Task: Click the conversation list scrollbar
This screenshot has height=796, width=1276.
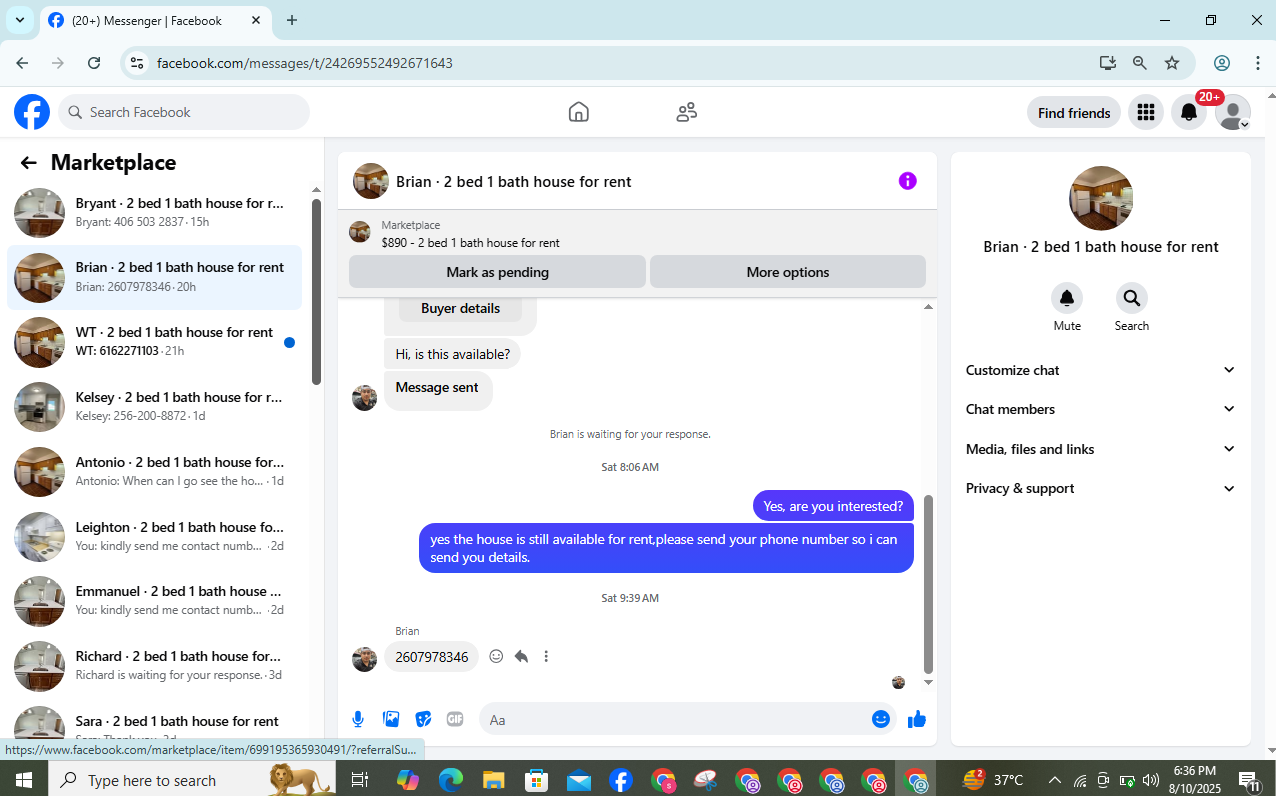Action: coord(316,292)
